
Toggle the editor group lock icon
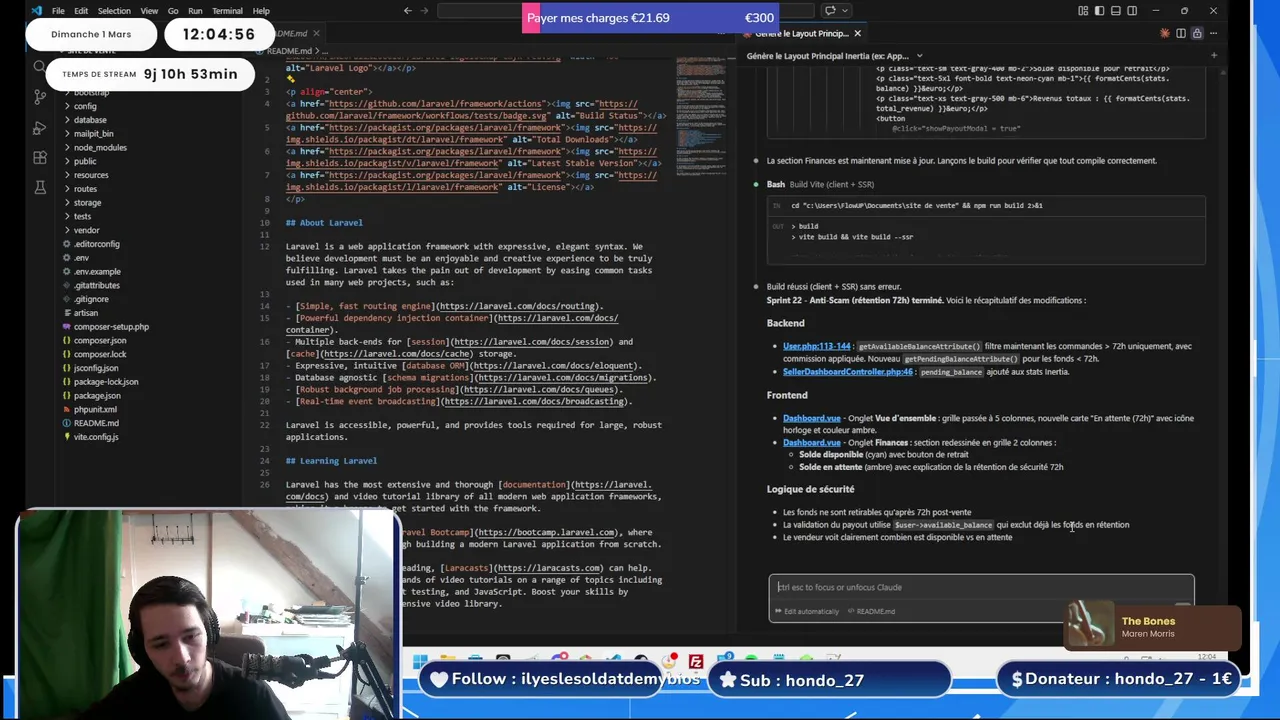tap(1197, 33)
